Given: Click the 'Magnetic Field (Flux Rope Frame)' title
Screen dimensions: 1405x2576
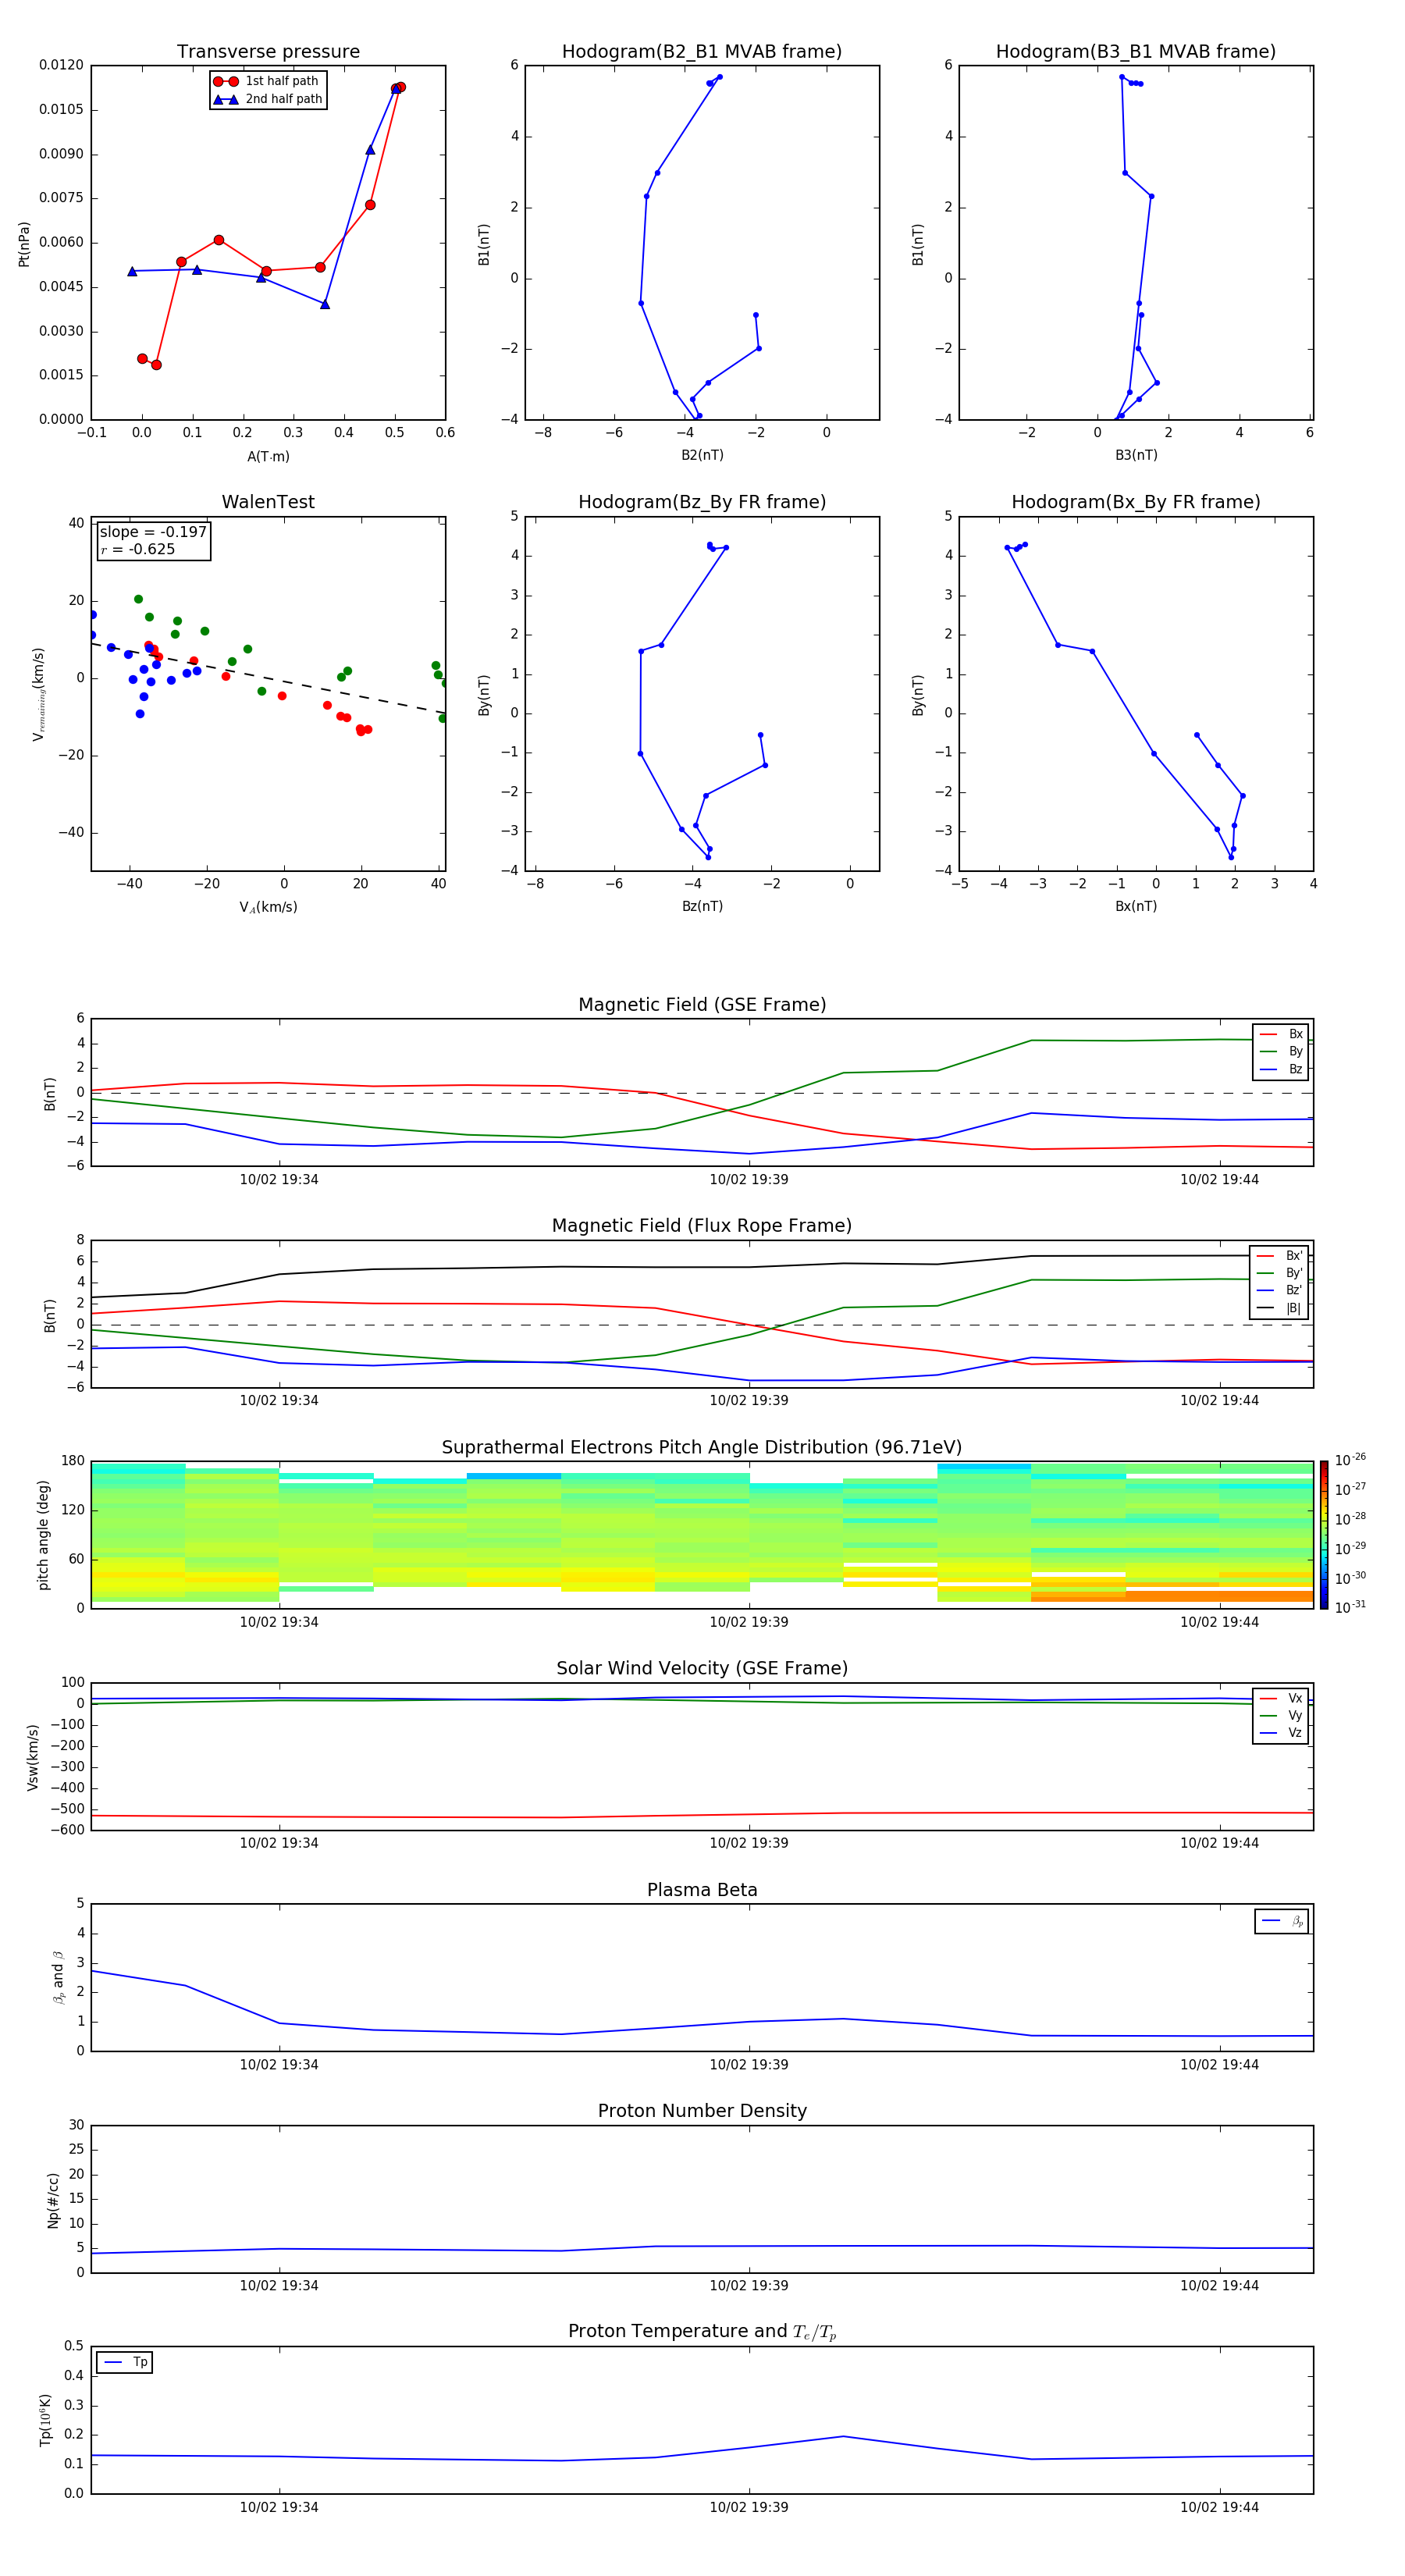Looking at the screenshot, I should point(702,1226).
